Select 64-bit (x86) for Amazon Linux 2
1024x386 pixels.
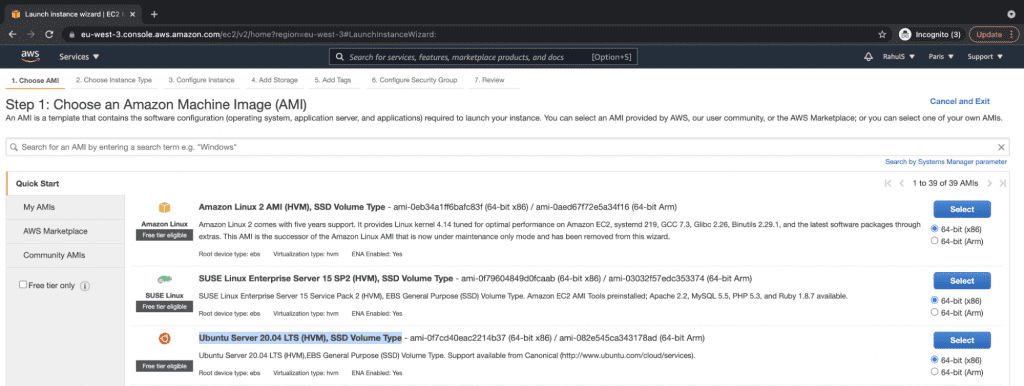(935, 229)
